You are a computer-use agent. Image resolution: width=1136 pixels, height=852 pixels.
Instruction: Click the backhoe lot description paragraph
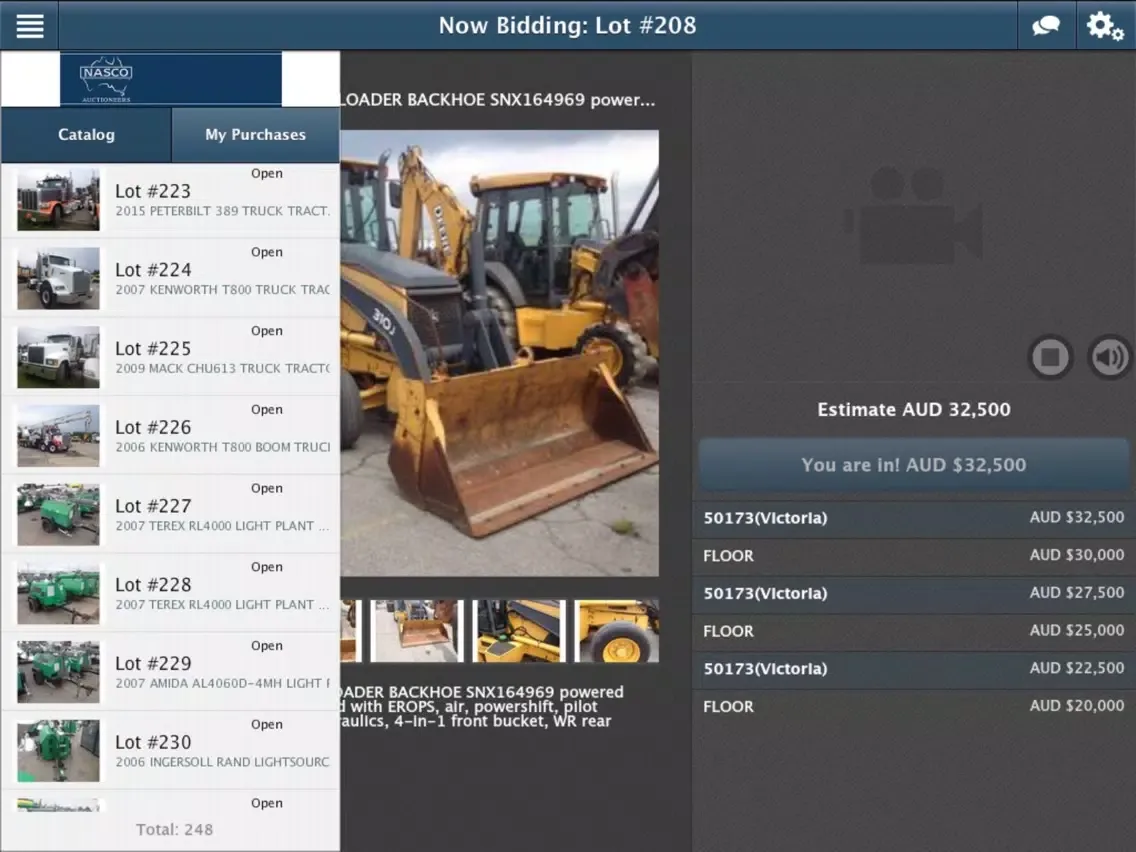click(x=482, y=706)
